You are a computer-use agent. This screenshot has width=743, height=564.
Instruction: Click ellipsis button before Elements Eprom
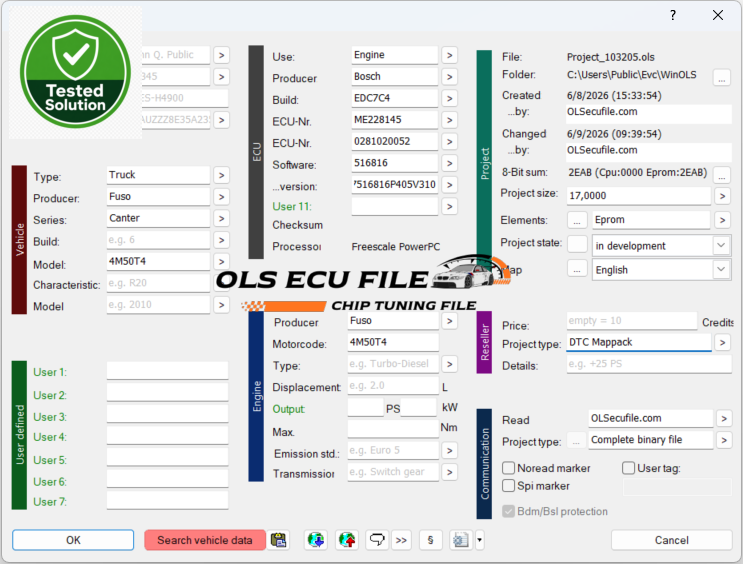(x=577, y=220)
